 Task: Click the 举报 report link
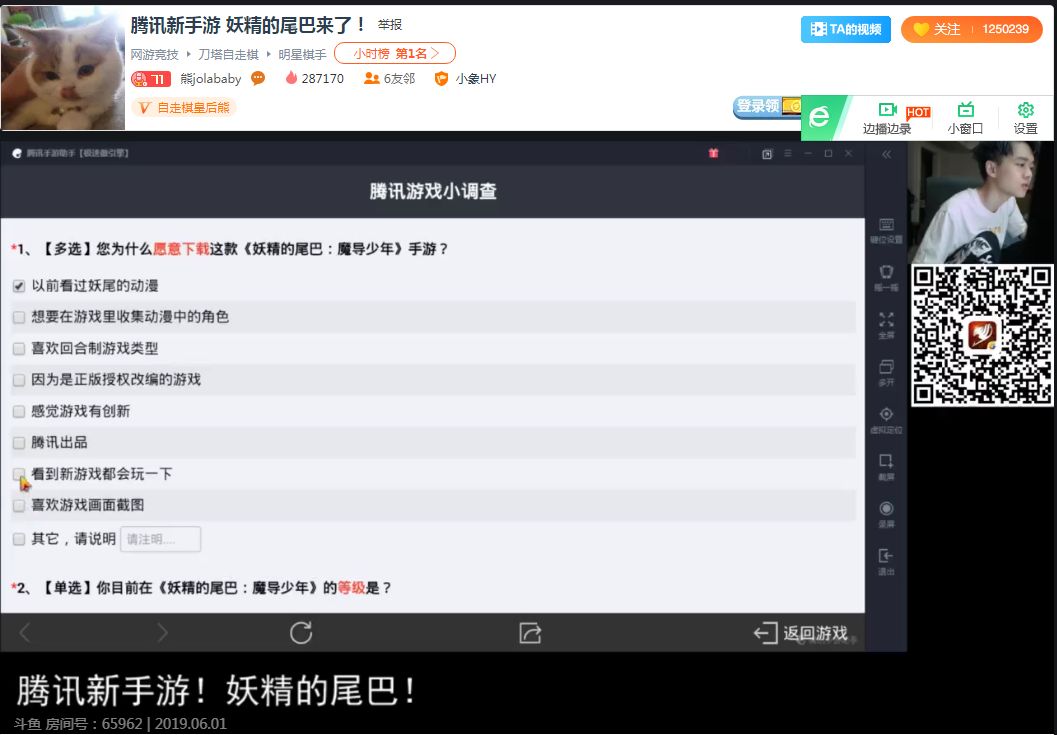(390, 25)
